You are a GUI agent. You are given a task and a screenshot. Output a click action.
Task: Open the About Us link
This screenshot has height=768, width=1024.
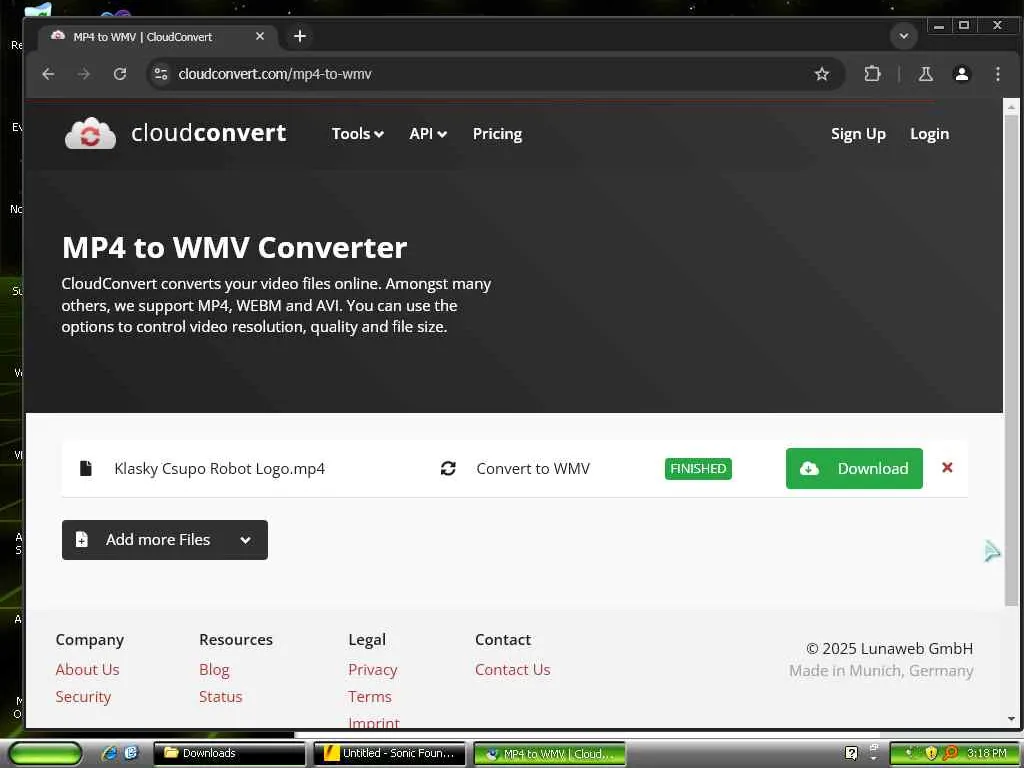click(88, 669)
